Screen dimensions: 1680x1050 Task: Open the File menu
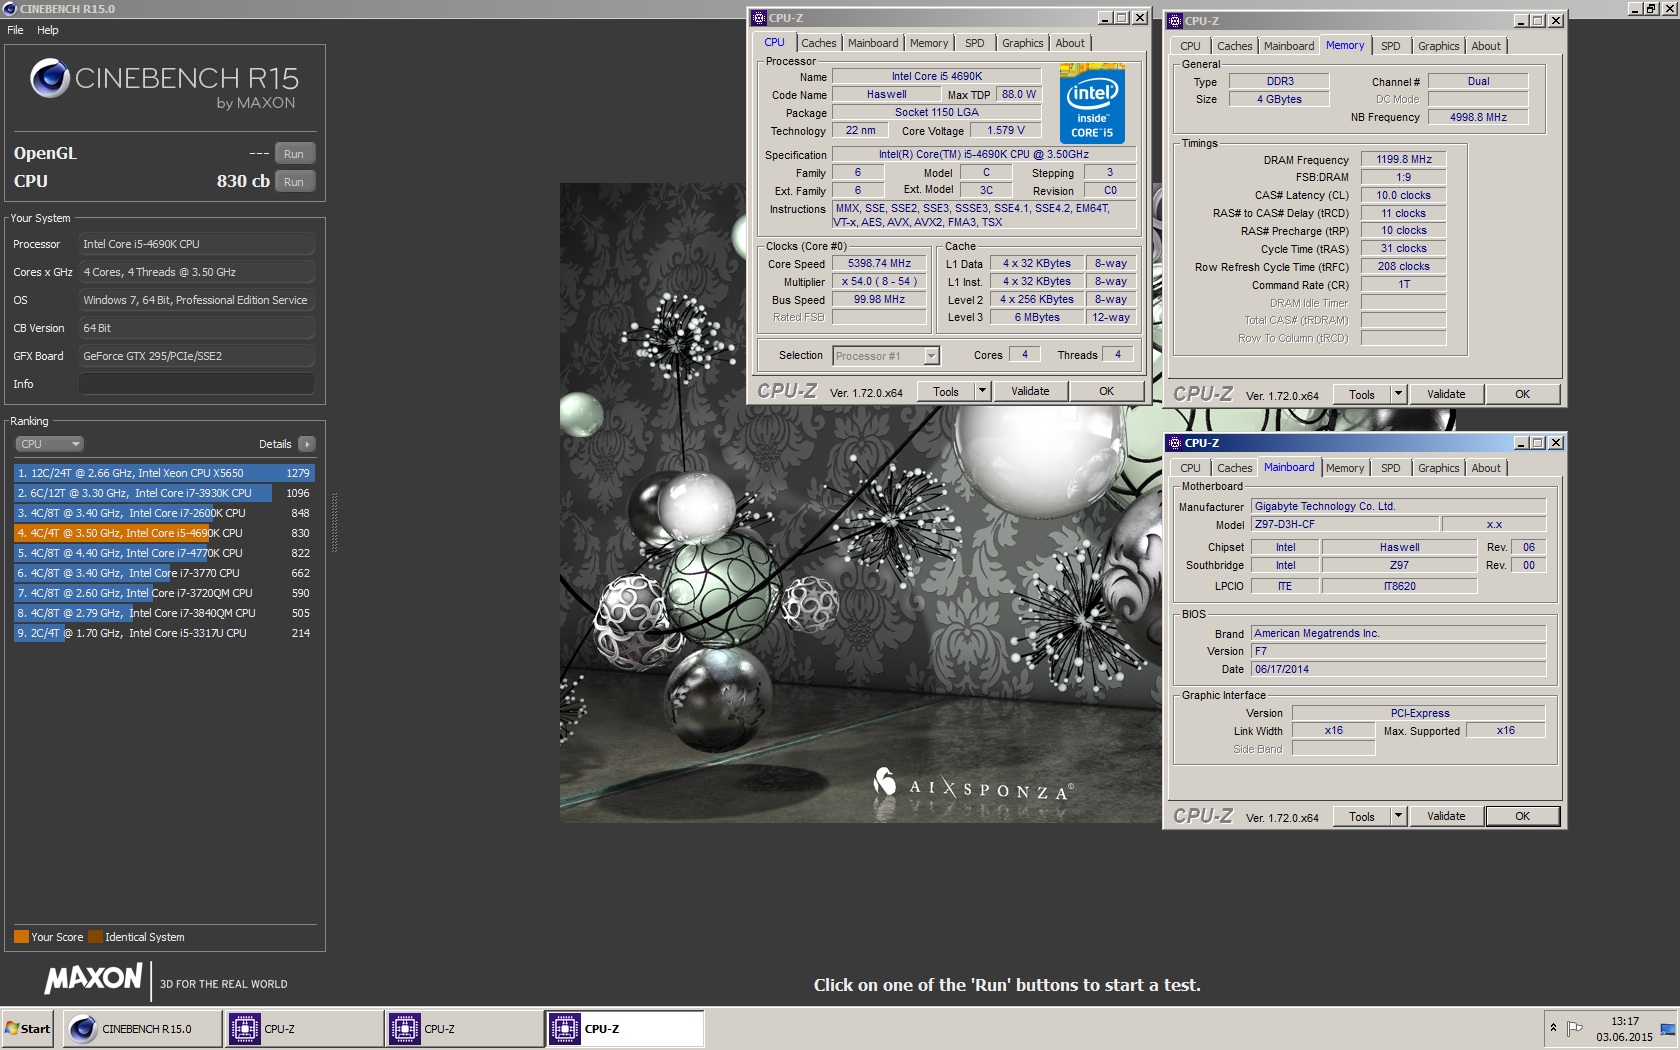tap(15, 30)
